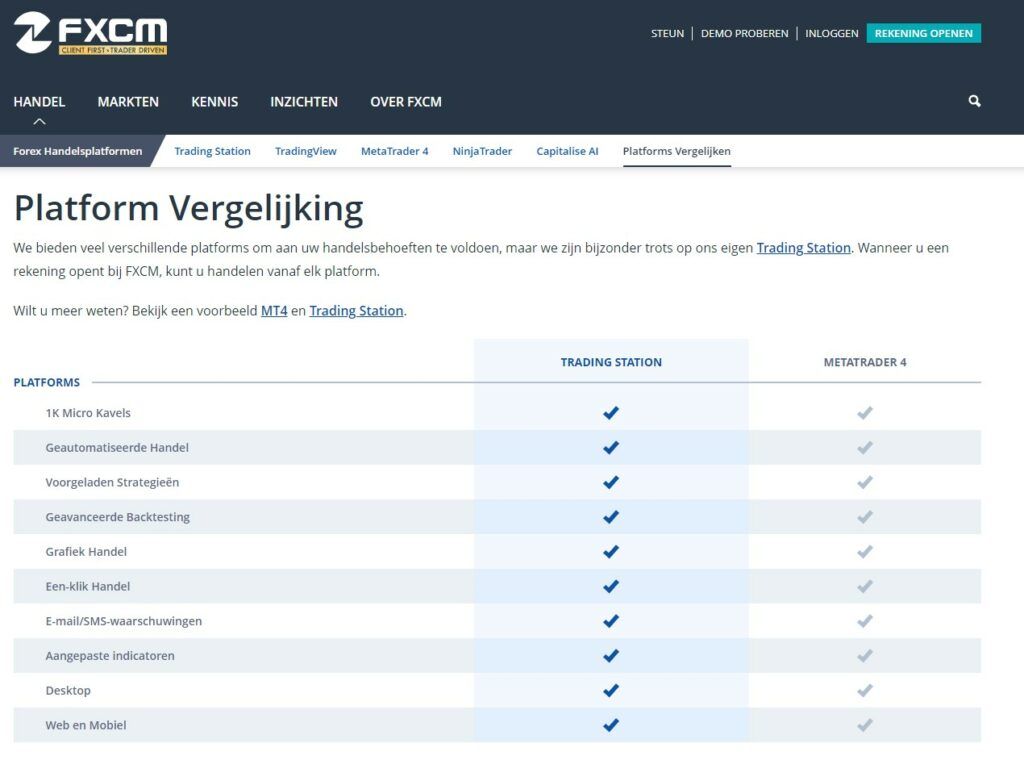Click the checkmark next to Geautomatiseerde Handel
The image size is (1024, 760).
(610, 447)
